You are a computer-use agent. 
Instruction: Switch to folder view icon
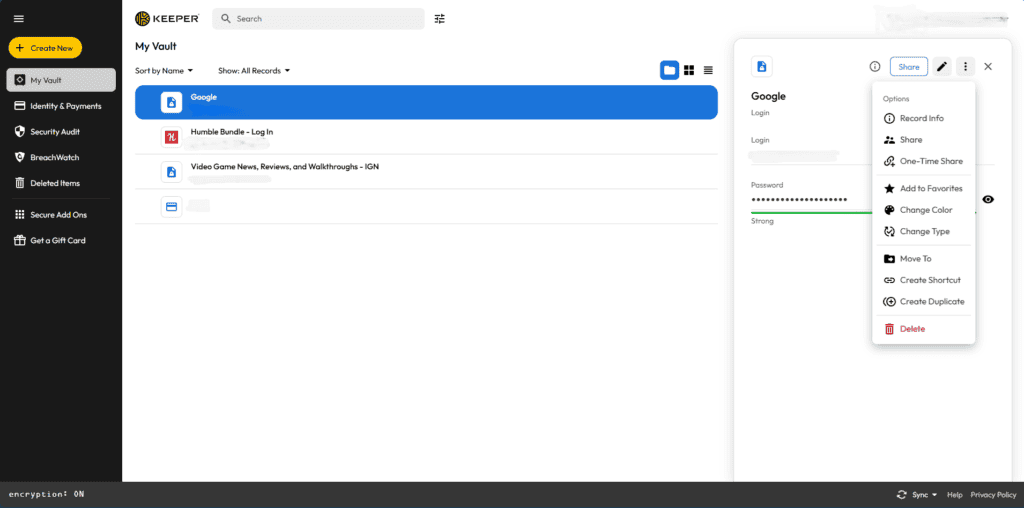coord(669,70)
